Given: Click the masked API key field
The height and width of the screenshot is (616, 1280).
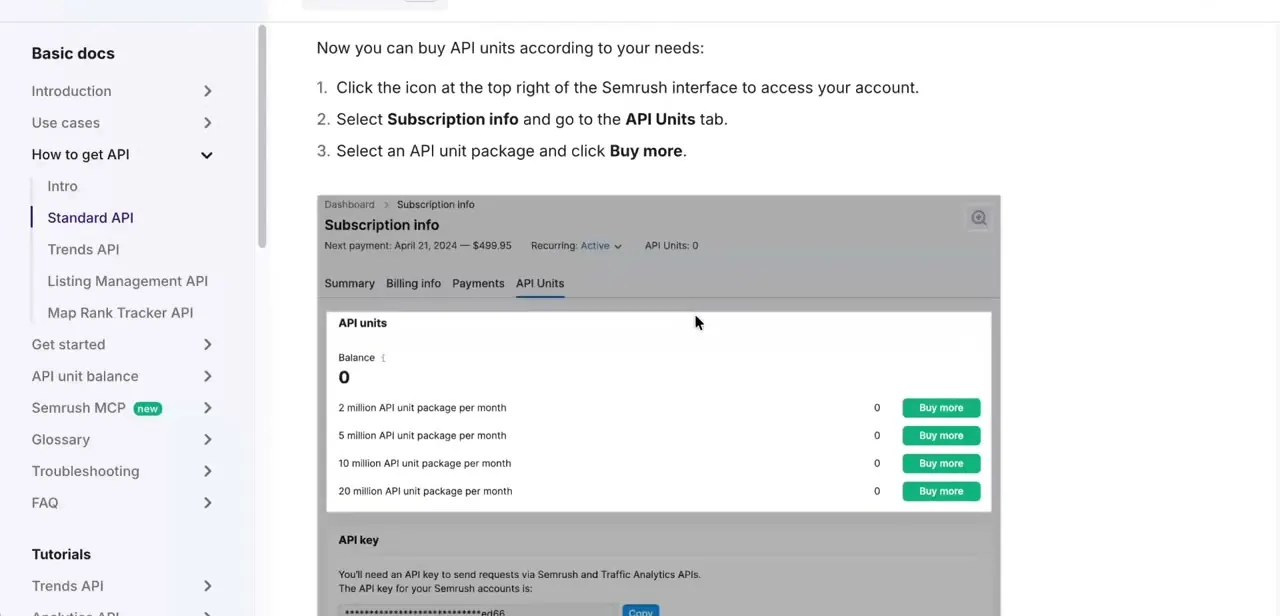Looking at the screenshot, I should 478,611.
